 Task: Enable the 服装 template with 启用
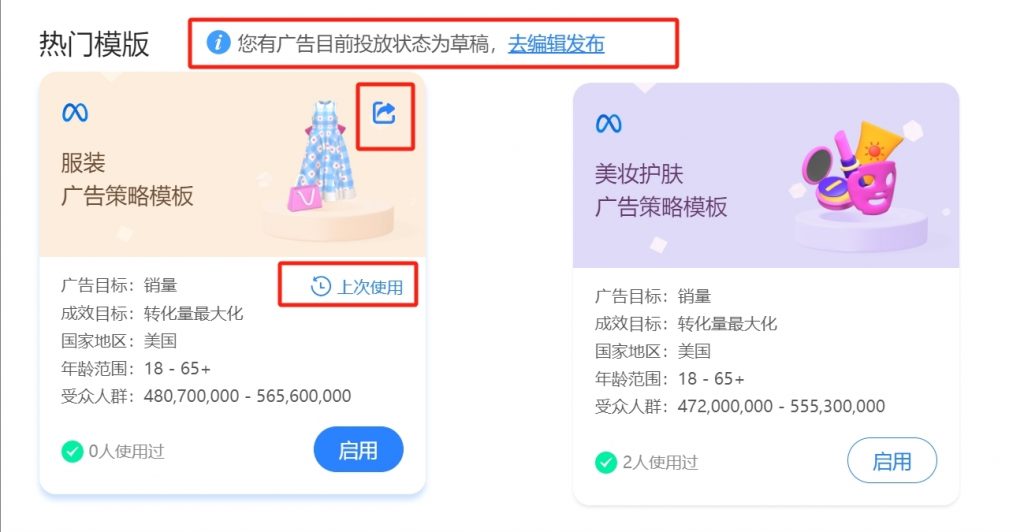358,450
